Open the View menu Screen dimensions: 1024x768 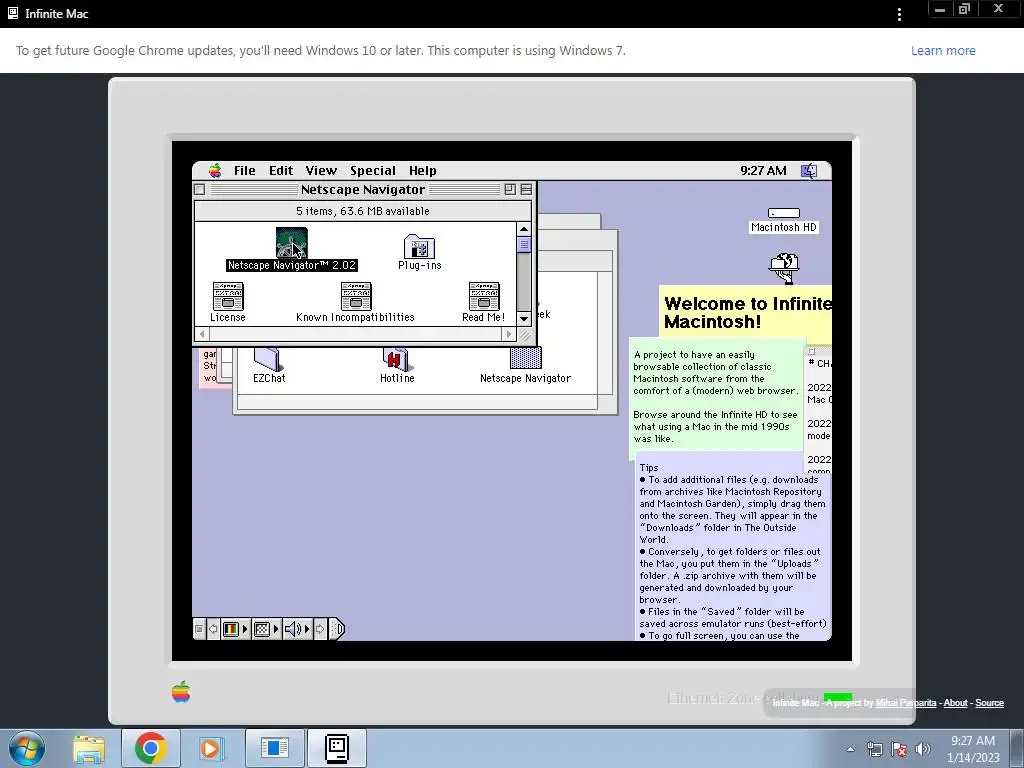(x=321, y=170)
